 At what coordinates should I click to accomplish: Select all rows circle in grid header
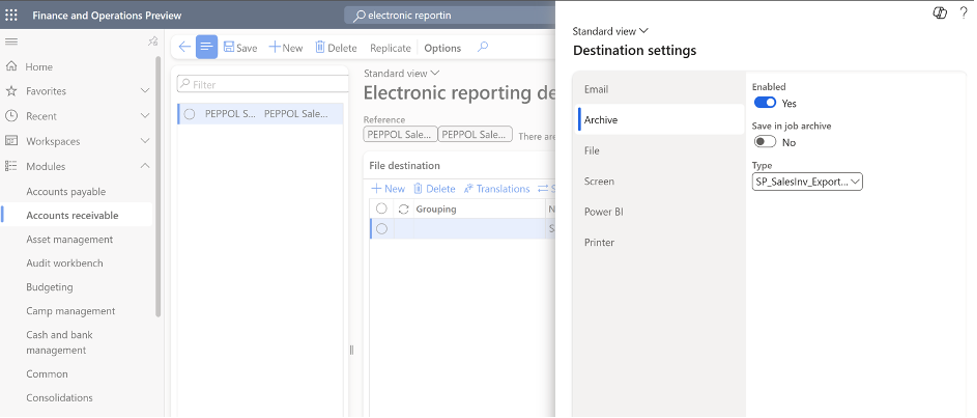click(381, 209)
